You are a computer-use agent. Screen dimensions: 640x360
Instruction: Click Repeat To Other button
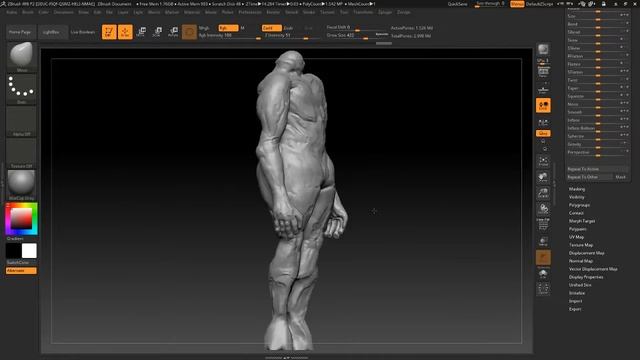pyautogui.click(x=589, y=177)
